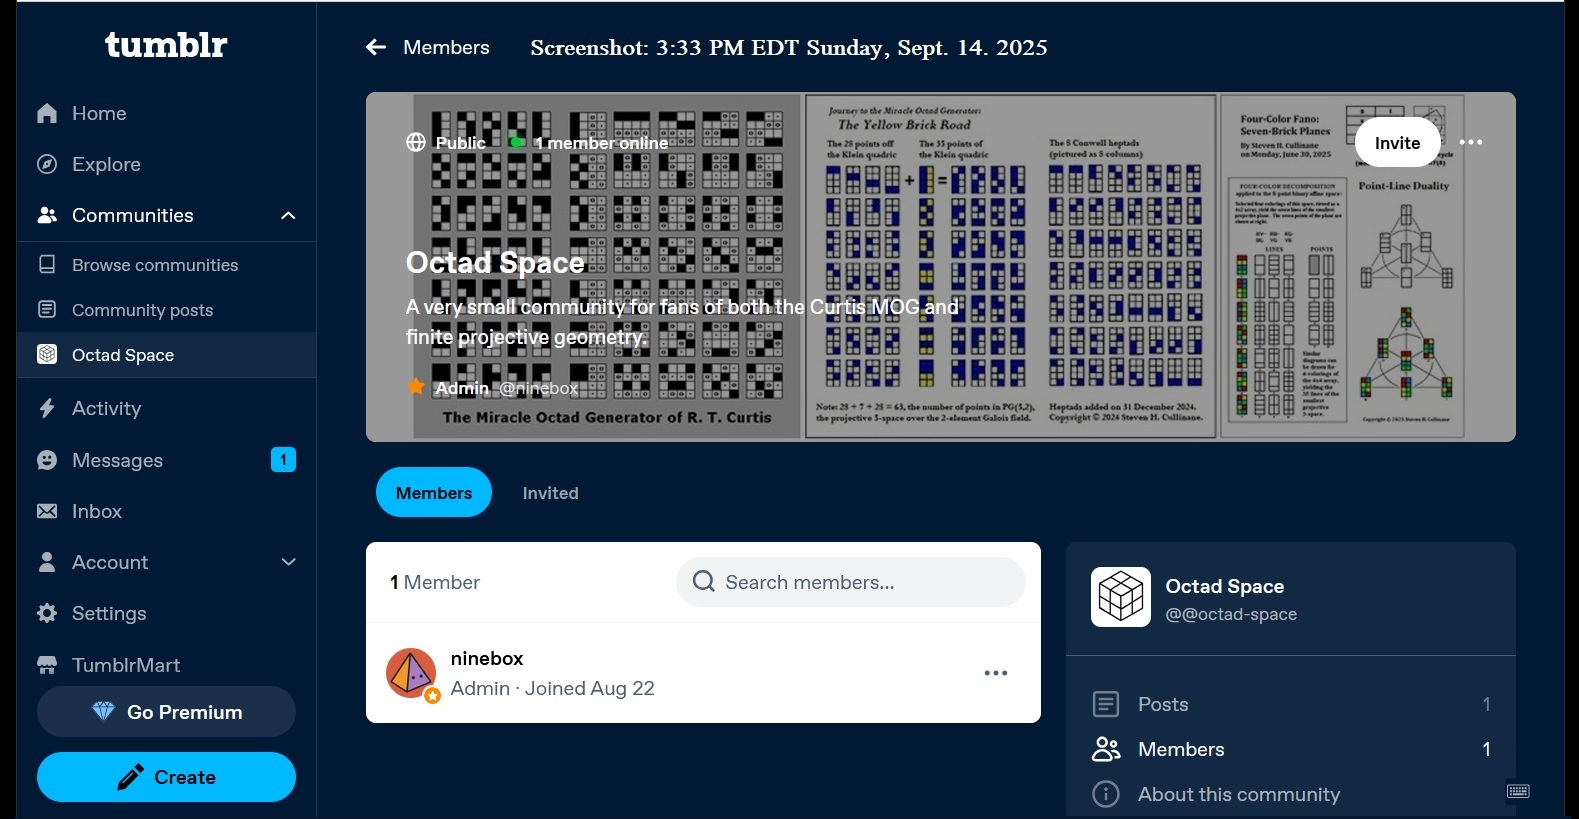The image size is (1579, 819).
Task: Select the Members tab pill
Action: tap(433, 493)
